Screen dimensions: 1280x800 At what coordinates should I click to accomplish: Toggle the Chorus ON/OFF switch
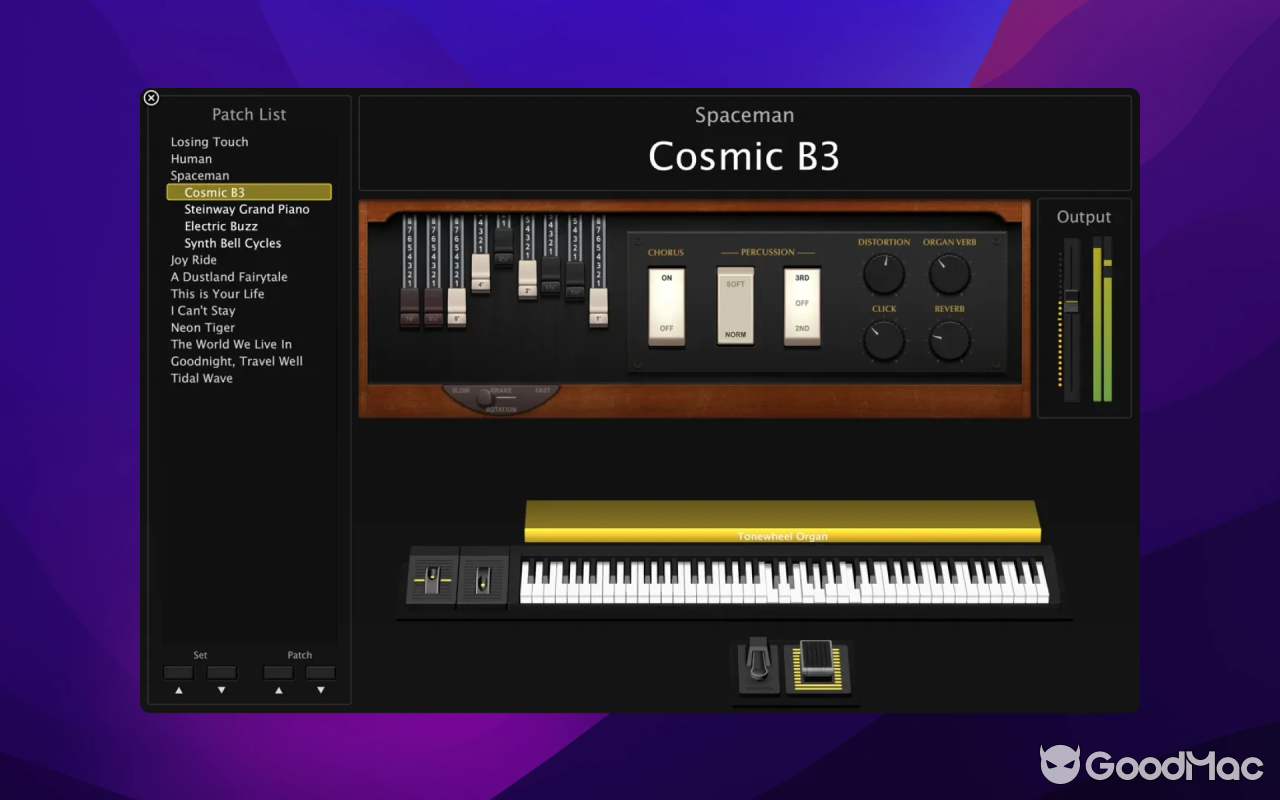click(x=666, y=306)
